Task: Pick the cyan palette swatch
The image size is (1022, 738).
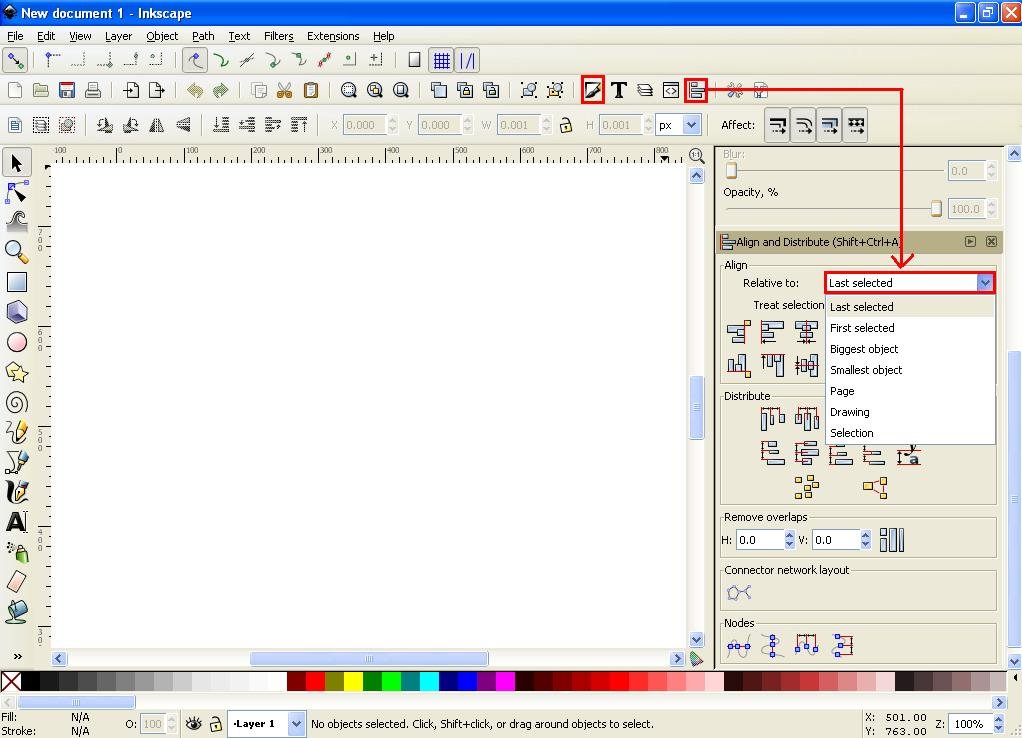Action: click(430, 681)
